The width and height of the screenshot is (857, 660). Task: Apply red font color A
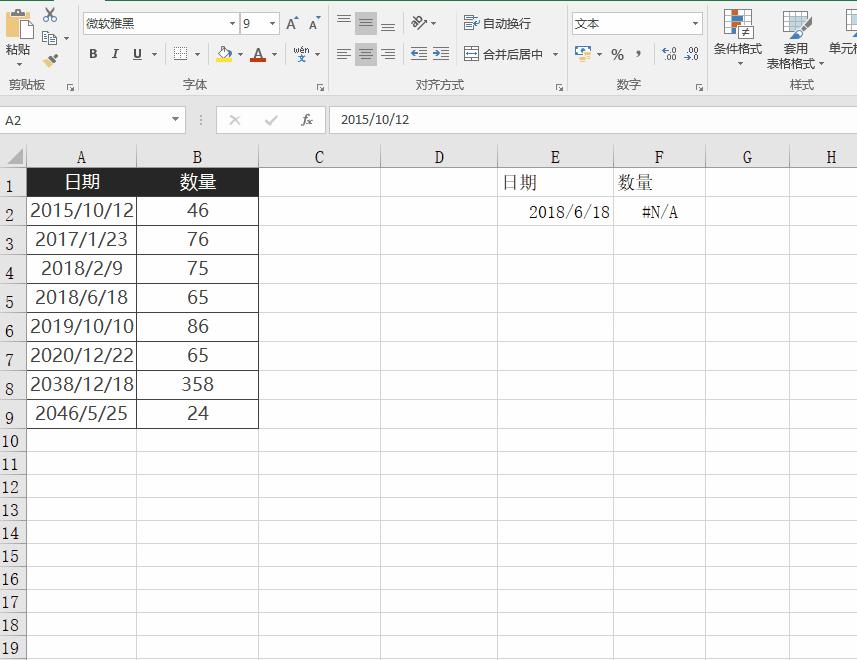[x=258, y=54]
